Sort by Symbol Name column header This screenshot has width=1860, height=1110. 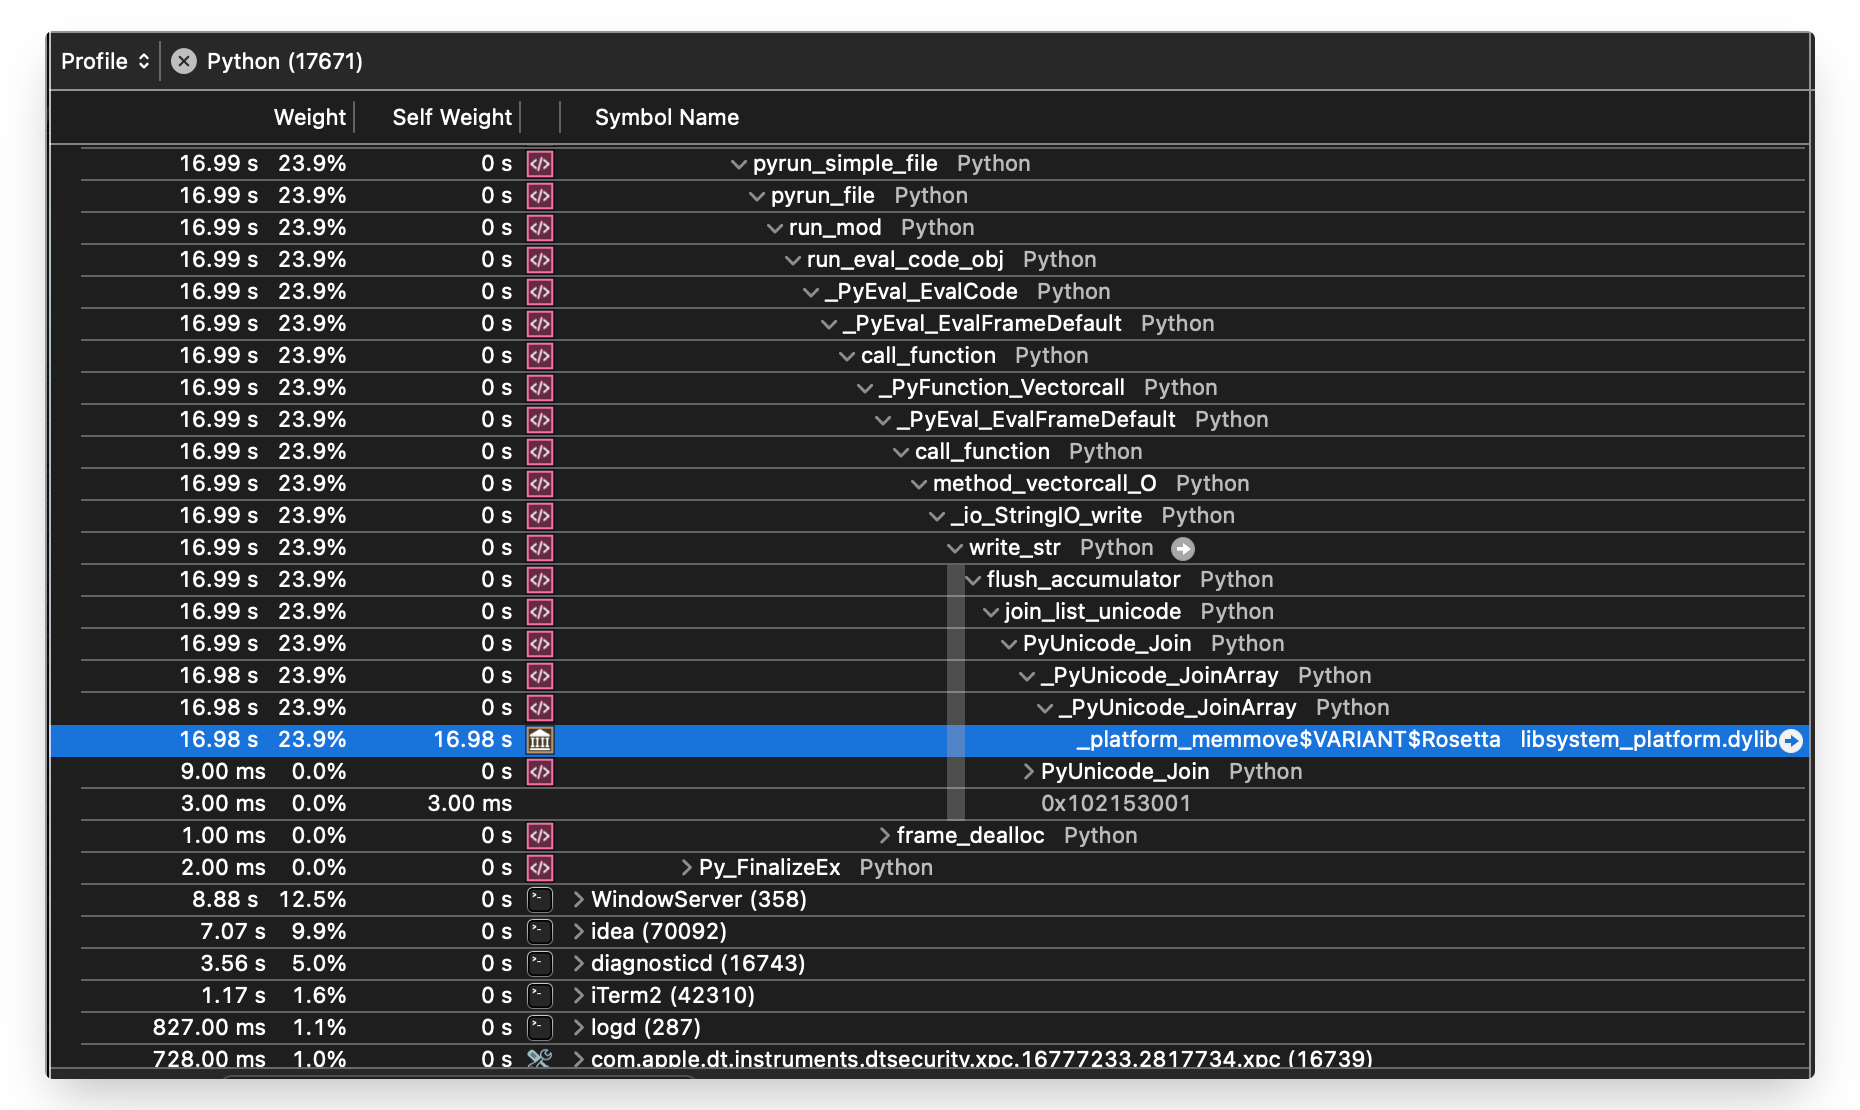pyautogui.click(x=667, y=117)
